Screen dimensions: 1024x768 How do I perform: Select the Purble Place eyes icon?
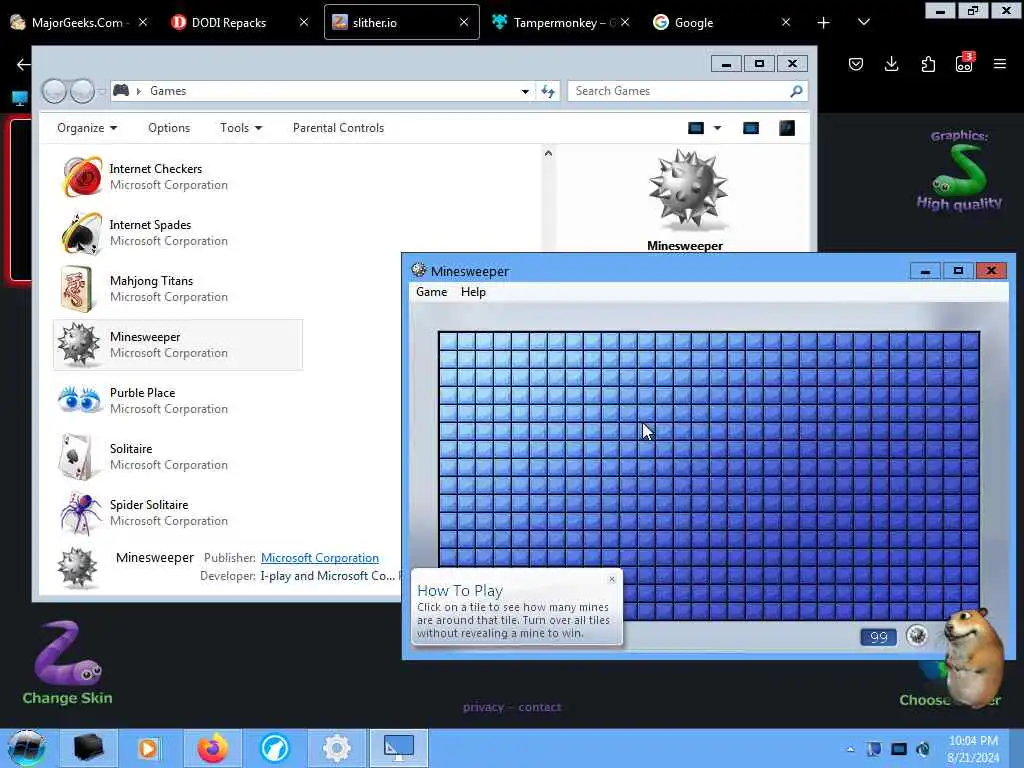[80, 400]
